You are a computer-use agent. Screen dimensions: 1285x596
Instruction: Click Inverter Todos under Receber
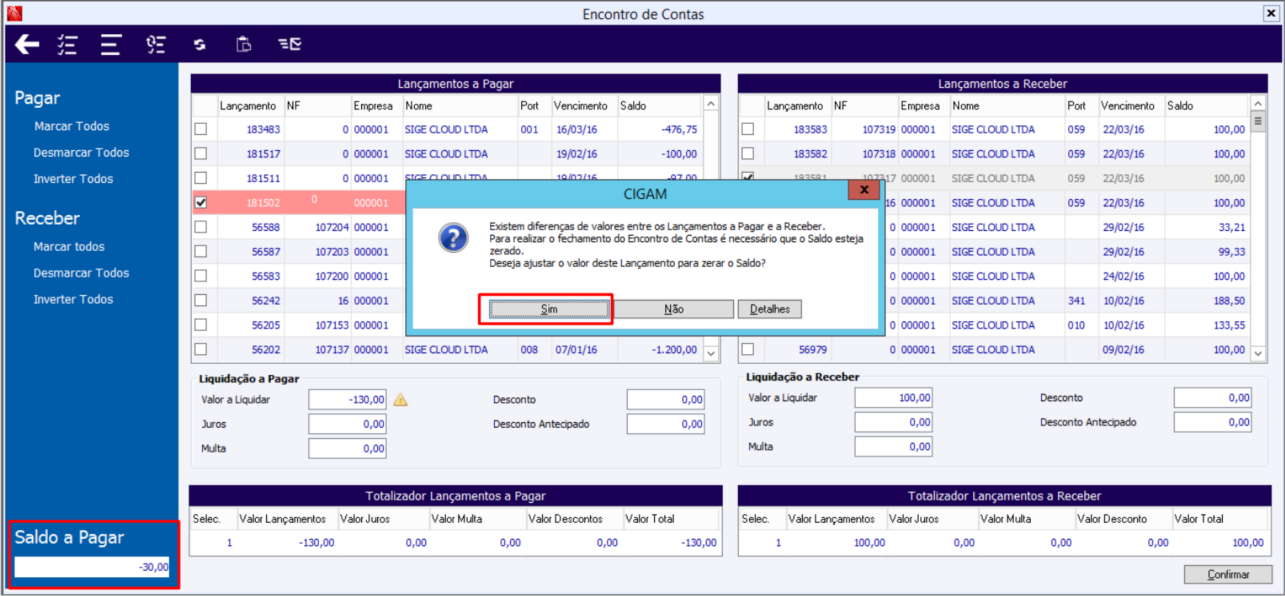pos(74,299)
